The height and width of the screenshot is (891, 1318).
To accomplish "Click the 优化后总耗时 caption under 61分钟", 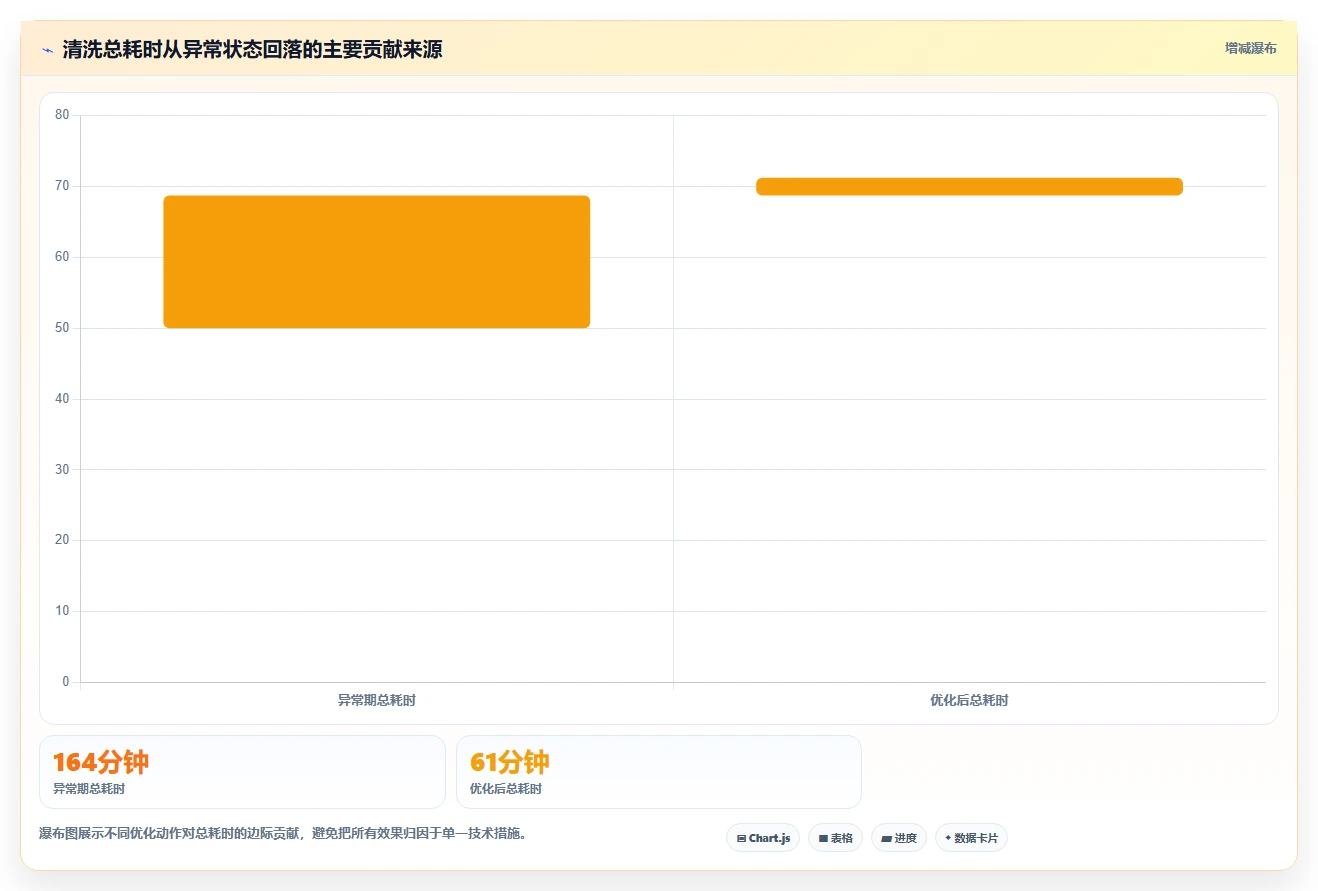I will [x=506, y=789].
